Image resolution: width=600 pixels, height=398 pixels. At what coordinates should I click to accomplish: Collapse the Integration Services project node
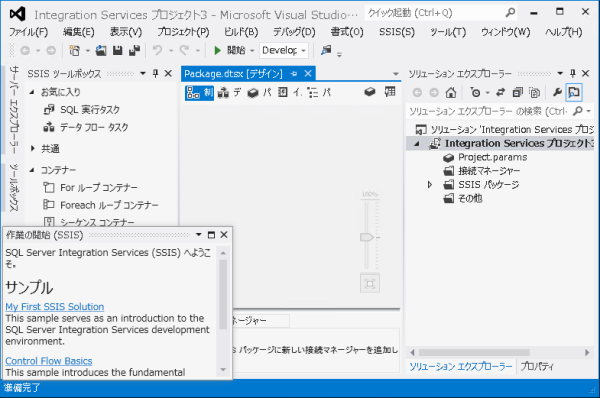(417, 144)
